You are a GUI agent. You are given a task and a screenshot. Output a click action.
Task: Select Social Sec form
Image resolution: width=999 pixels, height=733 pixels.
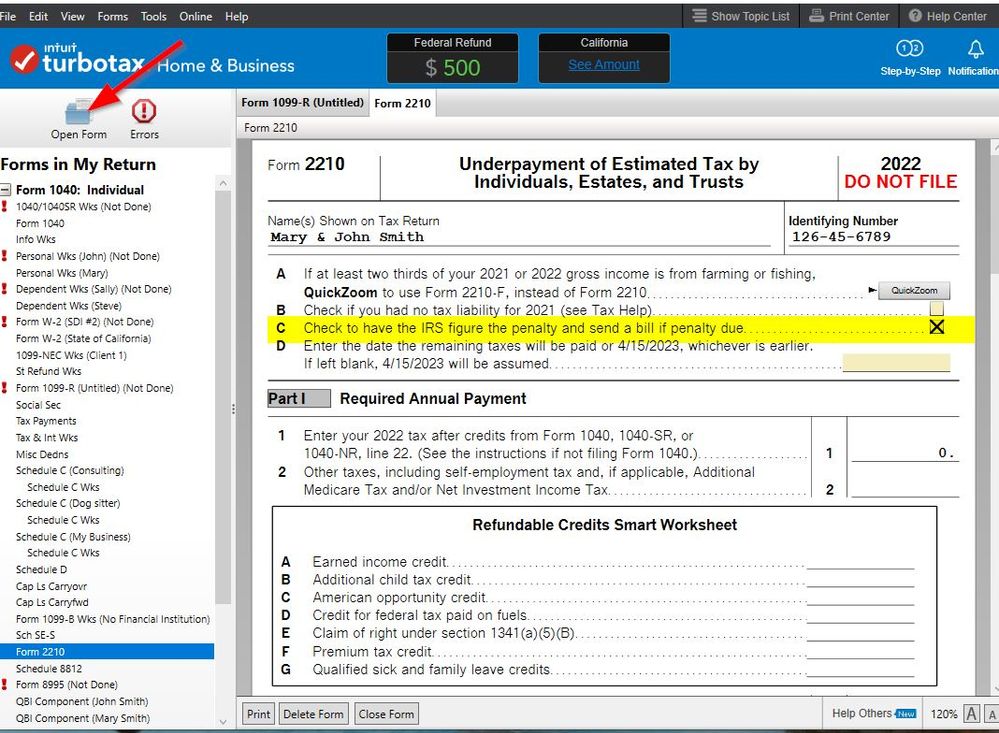click(38, 405)
